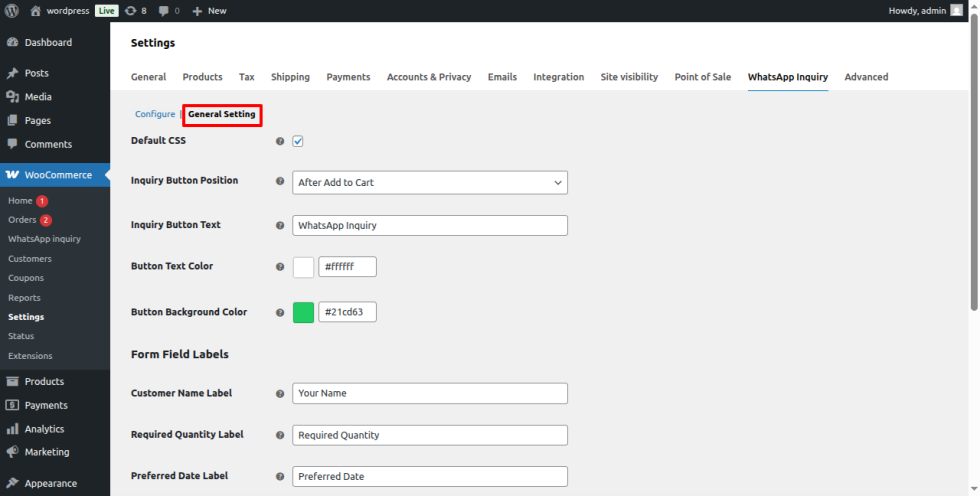The width and height of the screenshot is (980, 496).
Task: Click the Media library icon
Action: tap(12, 97)
